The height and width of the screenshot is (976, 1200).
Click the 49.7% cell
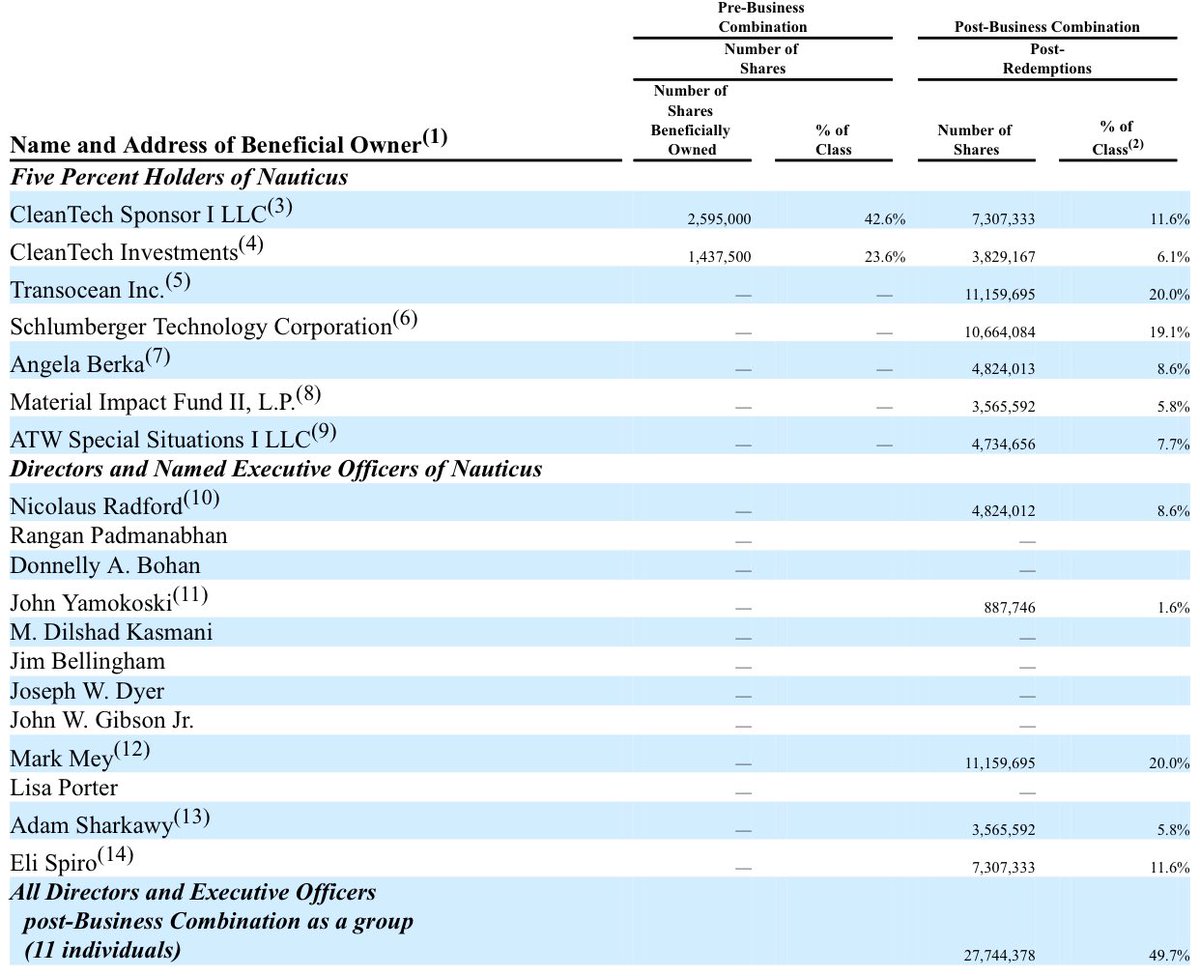pyautogui.click(x=1171, y=954)
